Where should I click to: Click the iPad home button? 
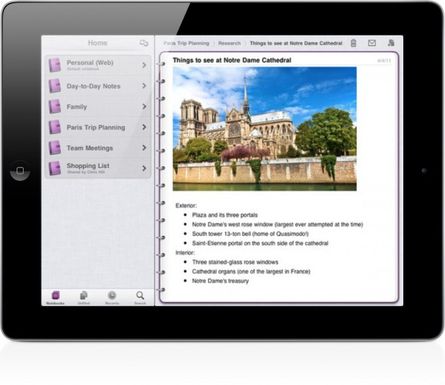point(20,171)
